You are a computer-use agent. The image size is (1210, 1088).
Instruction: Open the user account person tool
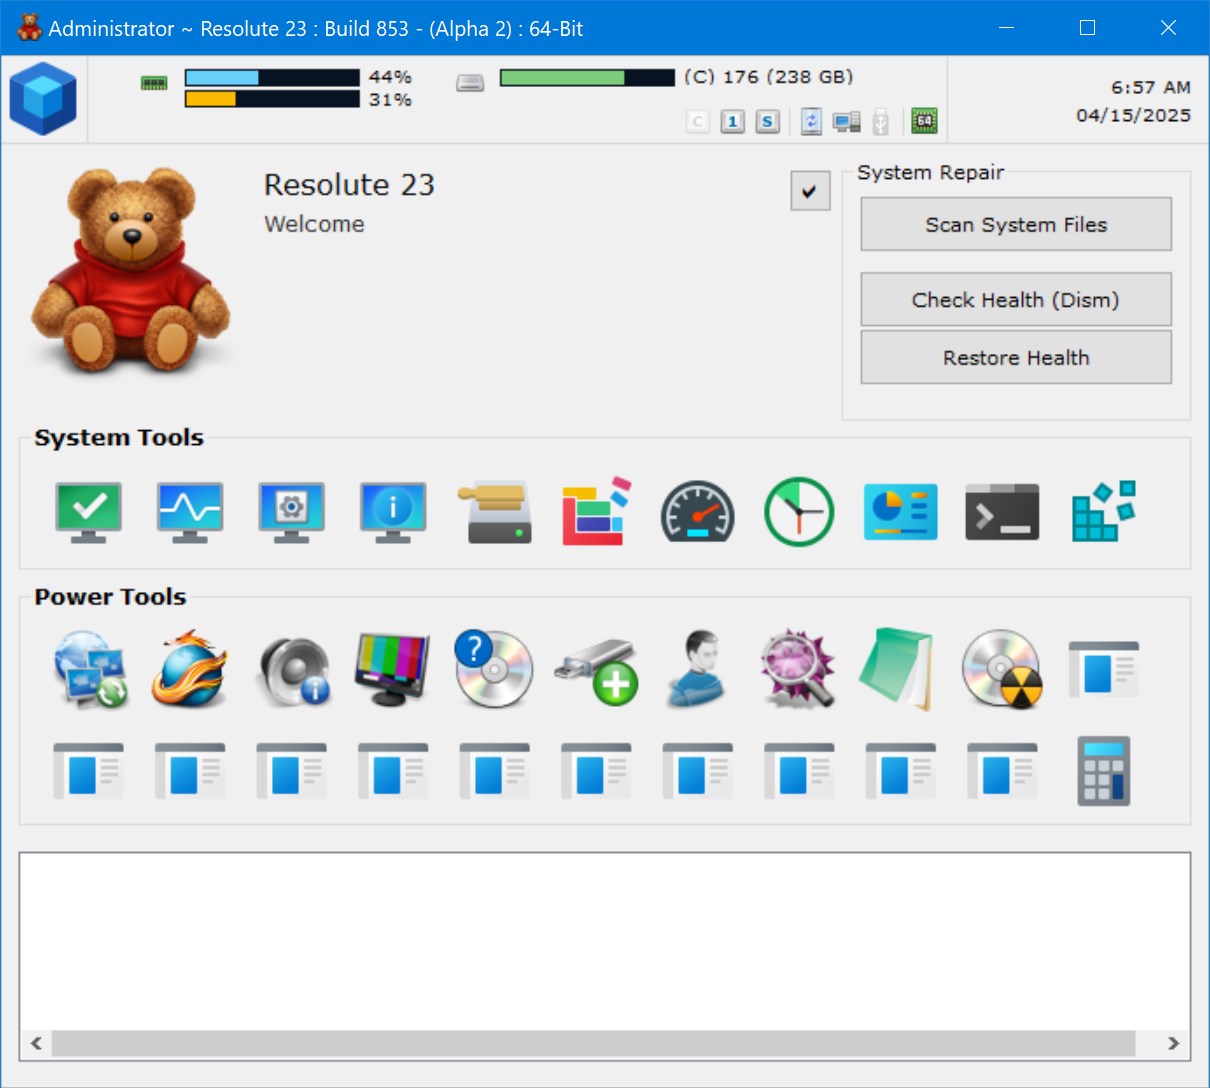698,669
